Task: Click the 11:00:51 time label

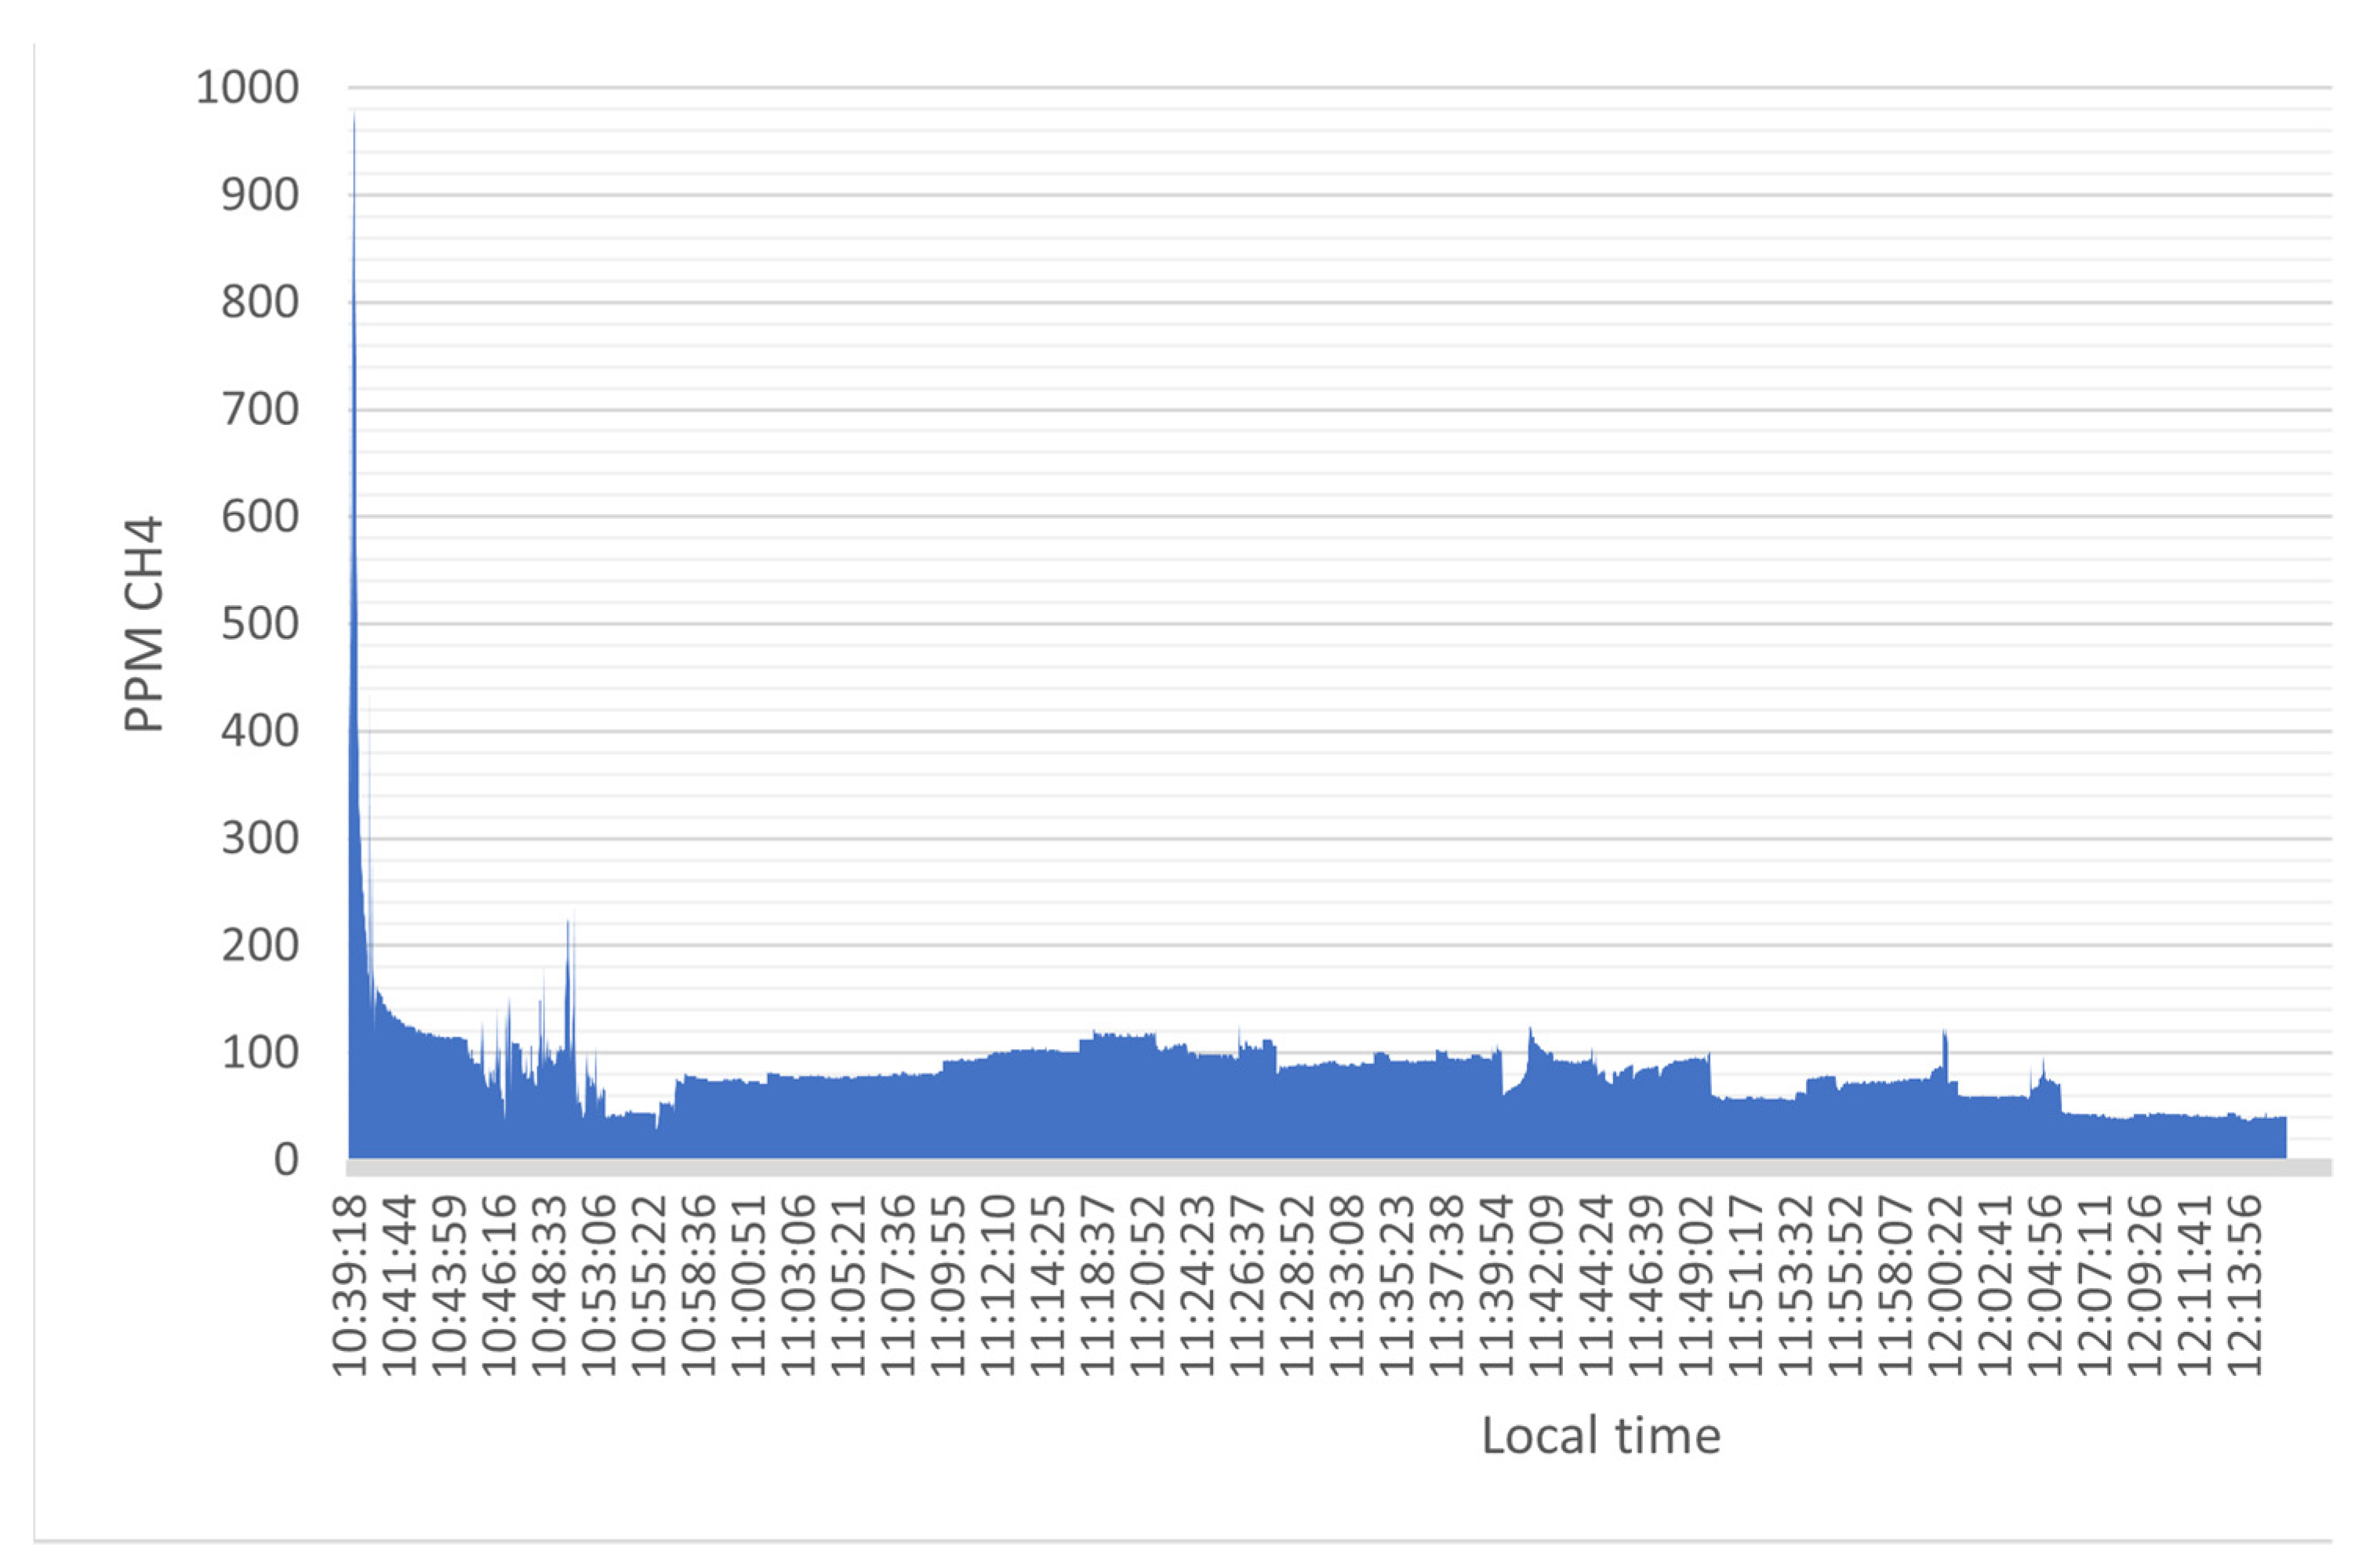Action: coord(750,1284)
